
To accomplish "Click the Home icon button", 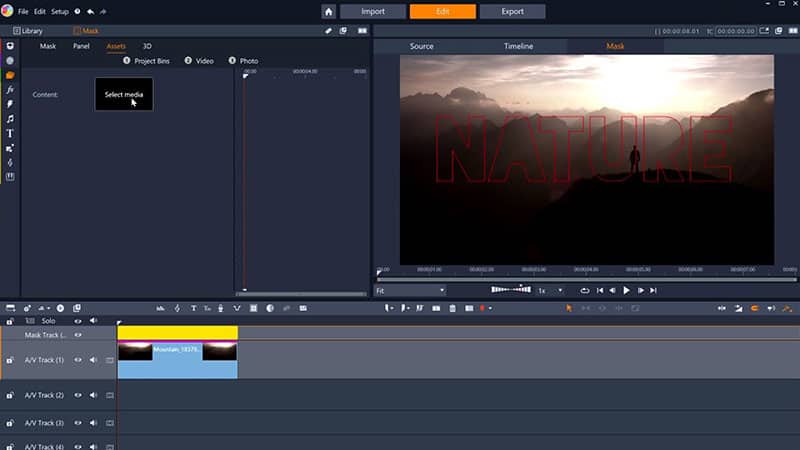I will (x=329, y=11).
